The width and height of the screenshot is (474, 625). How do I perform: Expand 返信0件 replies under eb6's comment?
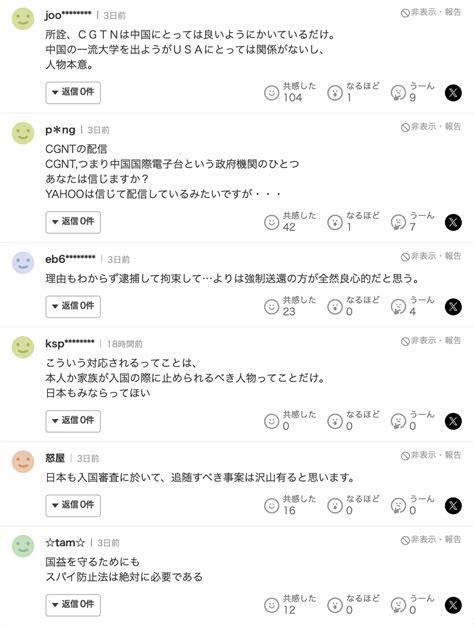(73, 307)
